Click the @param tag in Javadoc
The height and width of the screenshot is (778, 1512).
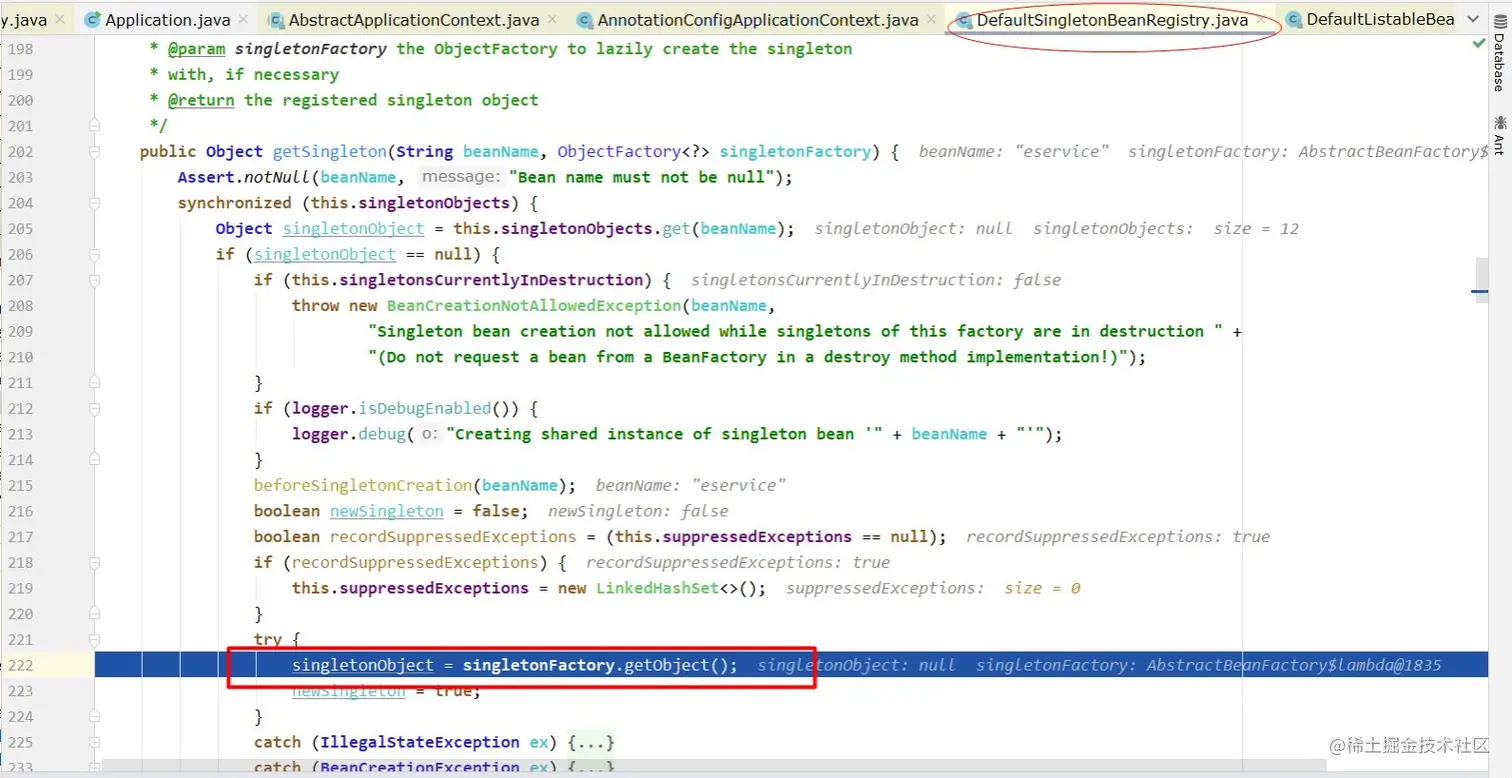[x=196, y=49]
